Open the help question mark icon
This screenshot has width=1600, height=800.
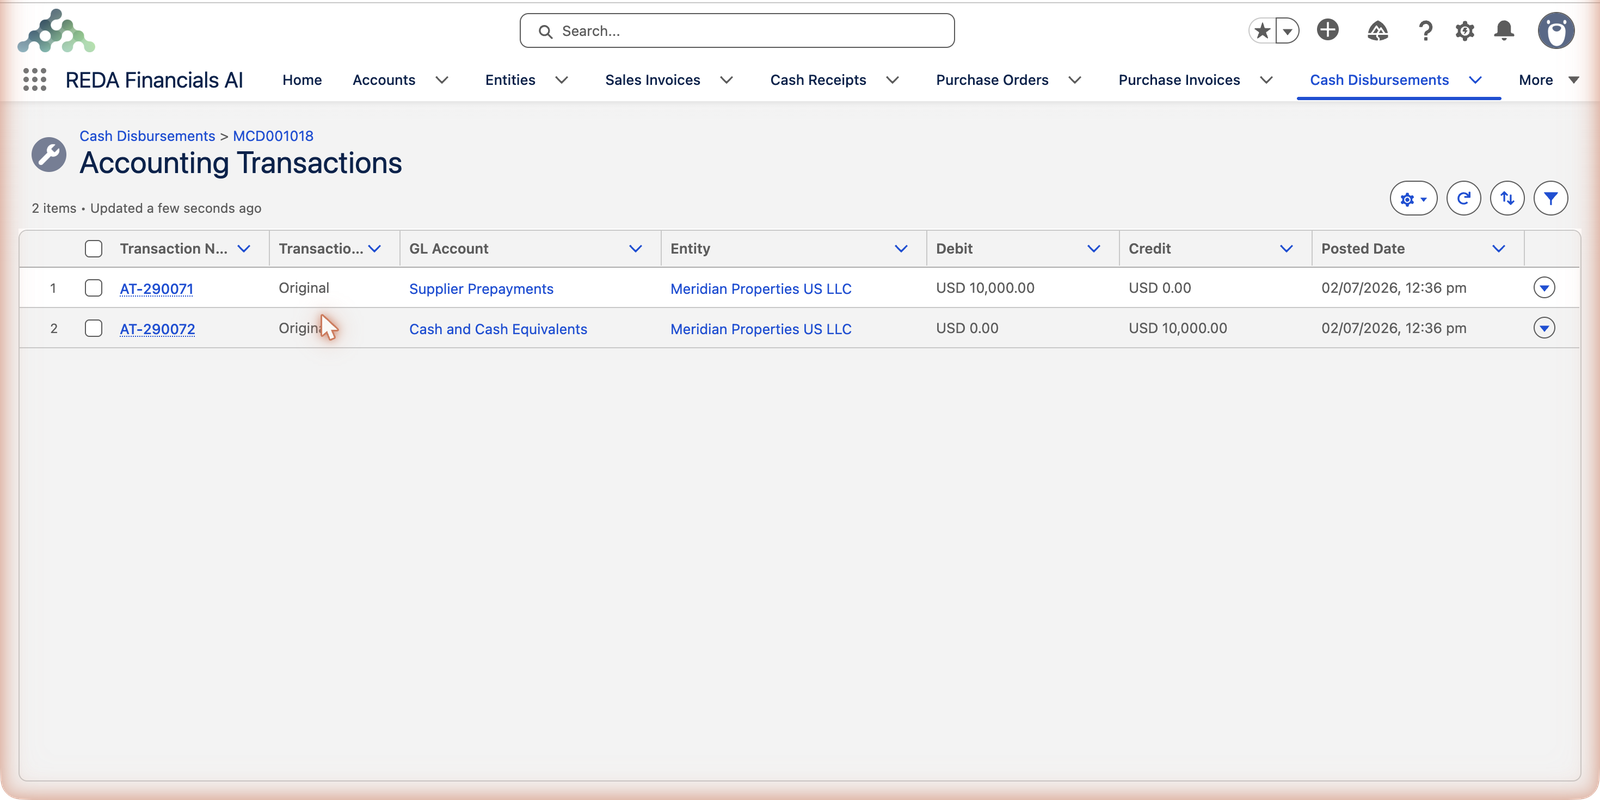coord(1426,31)
